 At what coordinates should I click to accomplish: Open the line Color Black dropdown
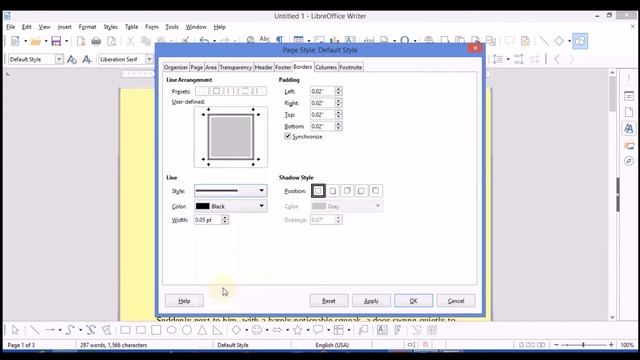[x=231, y=206]
